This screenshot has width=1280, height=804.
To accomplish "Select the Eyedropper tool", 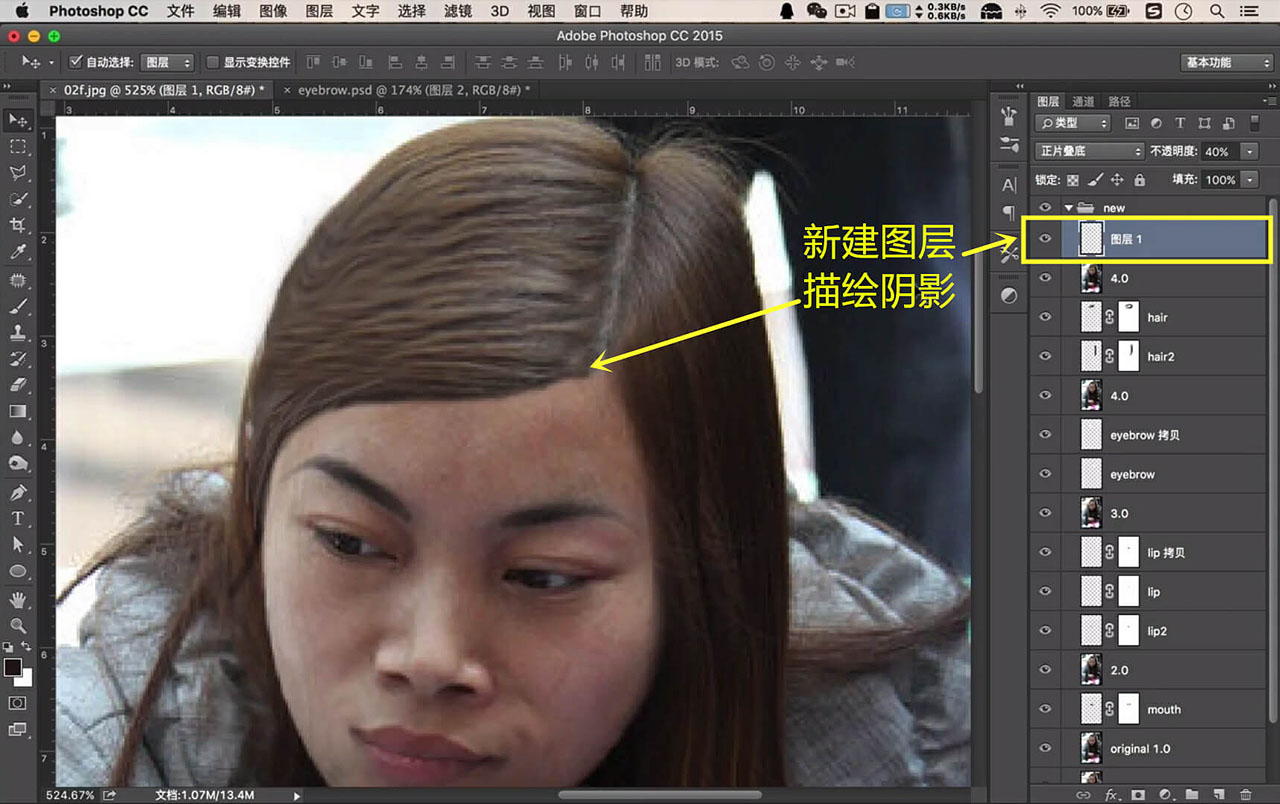I will coord(18,252).
